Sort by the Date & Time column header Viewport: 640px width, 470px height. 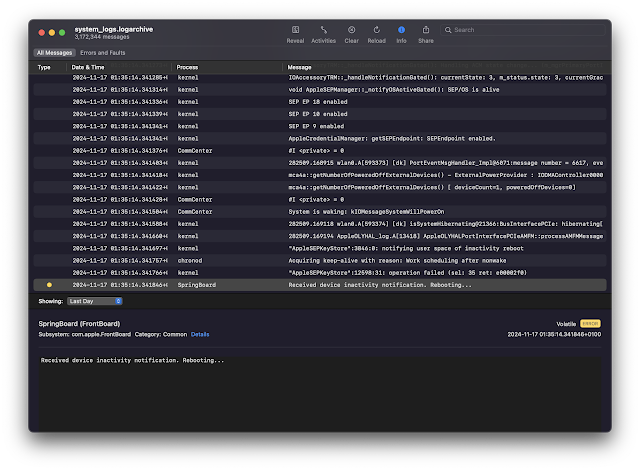[x=89, y=67]
